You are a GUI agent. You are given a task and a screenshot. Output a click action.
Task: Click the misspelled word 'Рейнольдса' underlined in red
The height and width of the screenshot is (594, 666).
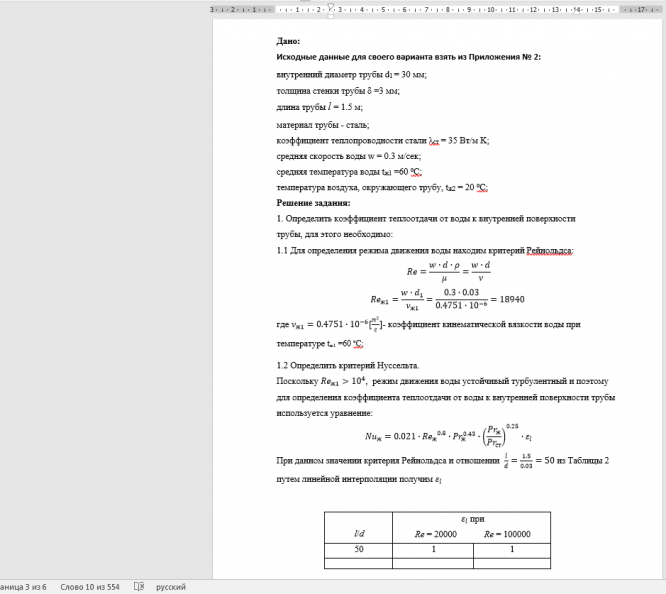(549, 251)
